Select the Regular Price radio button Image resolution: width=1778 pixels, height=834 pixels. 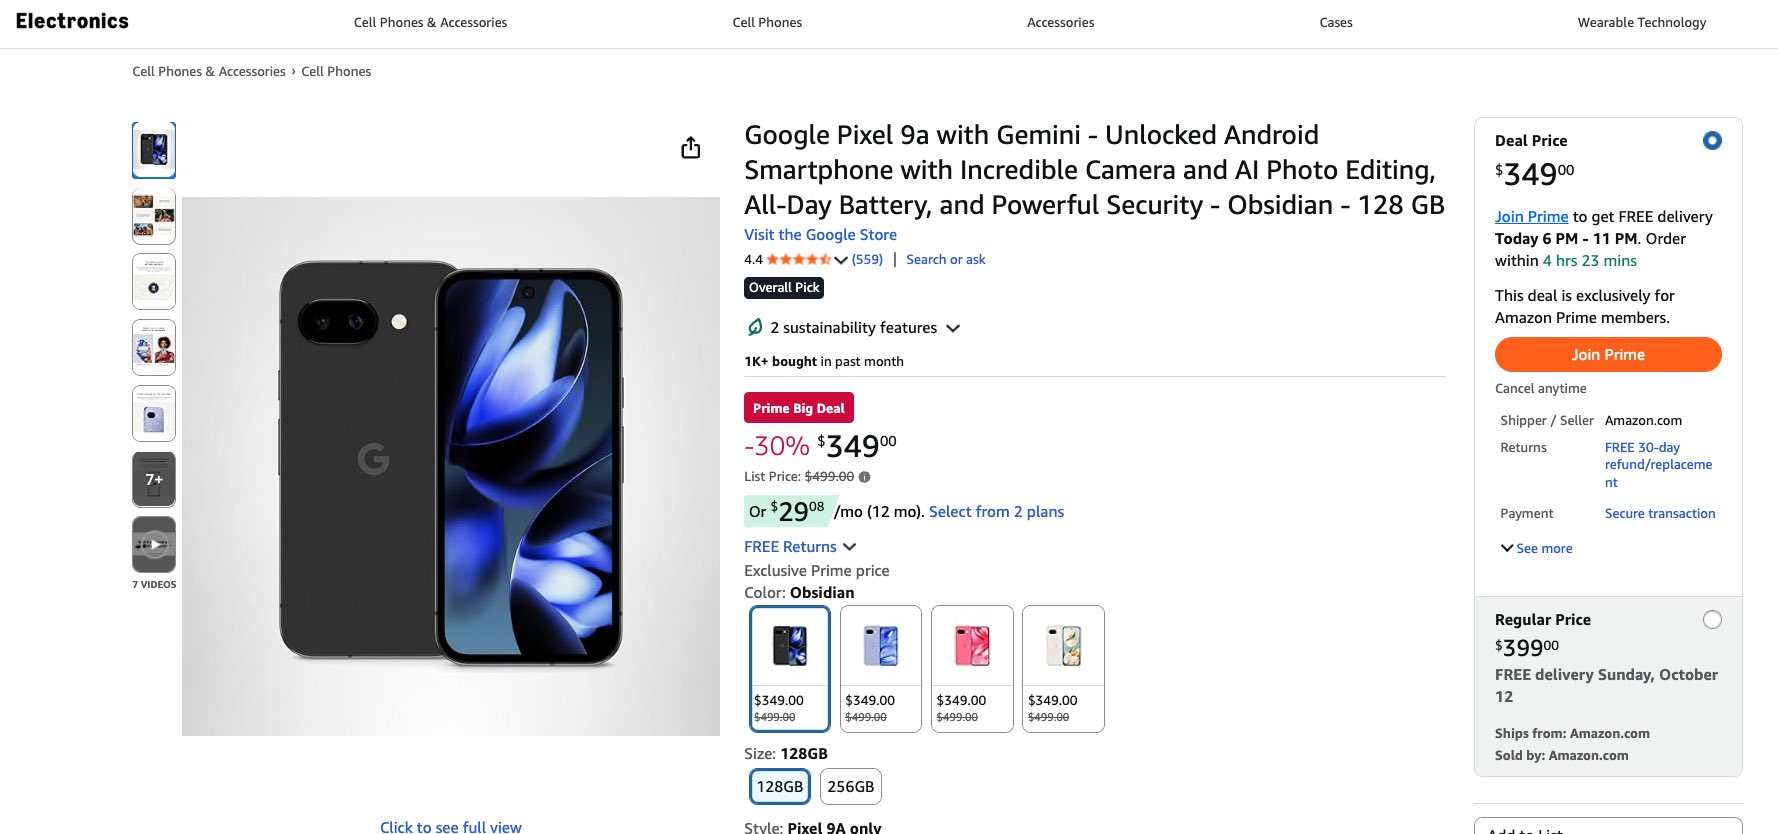[1712, 620]
